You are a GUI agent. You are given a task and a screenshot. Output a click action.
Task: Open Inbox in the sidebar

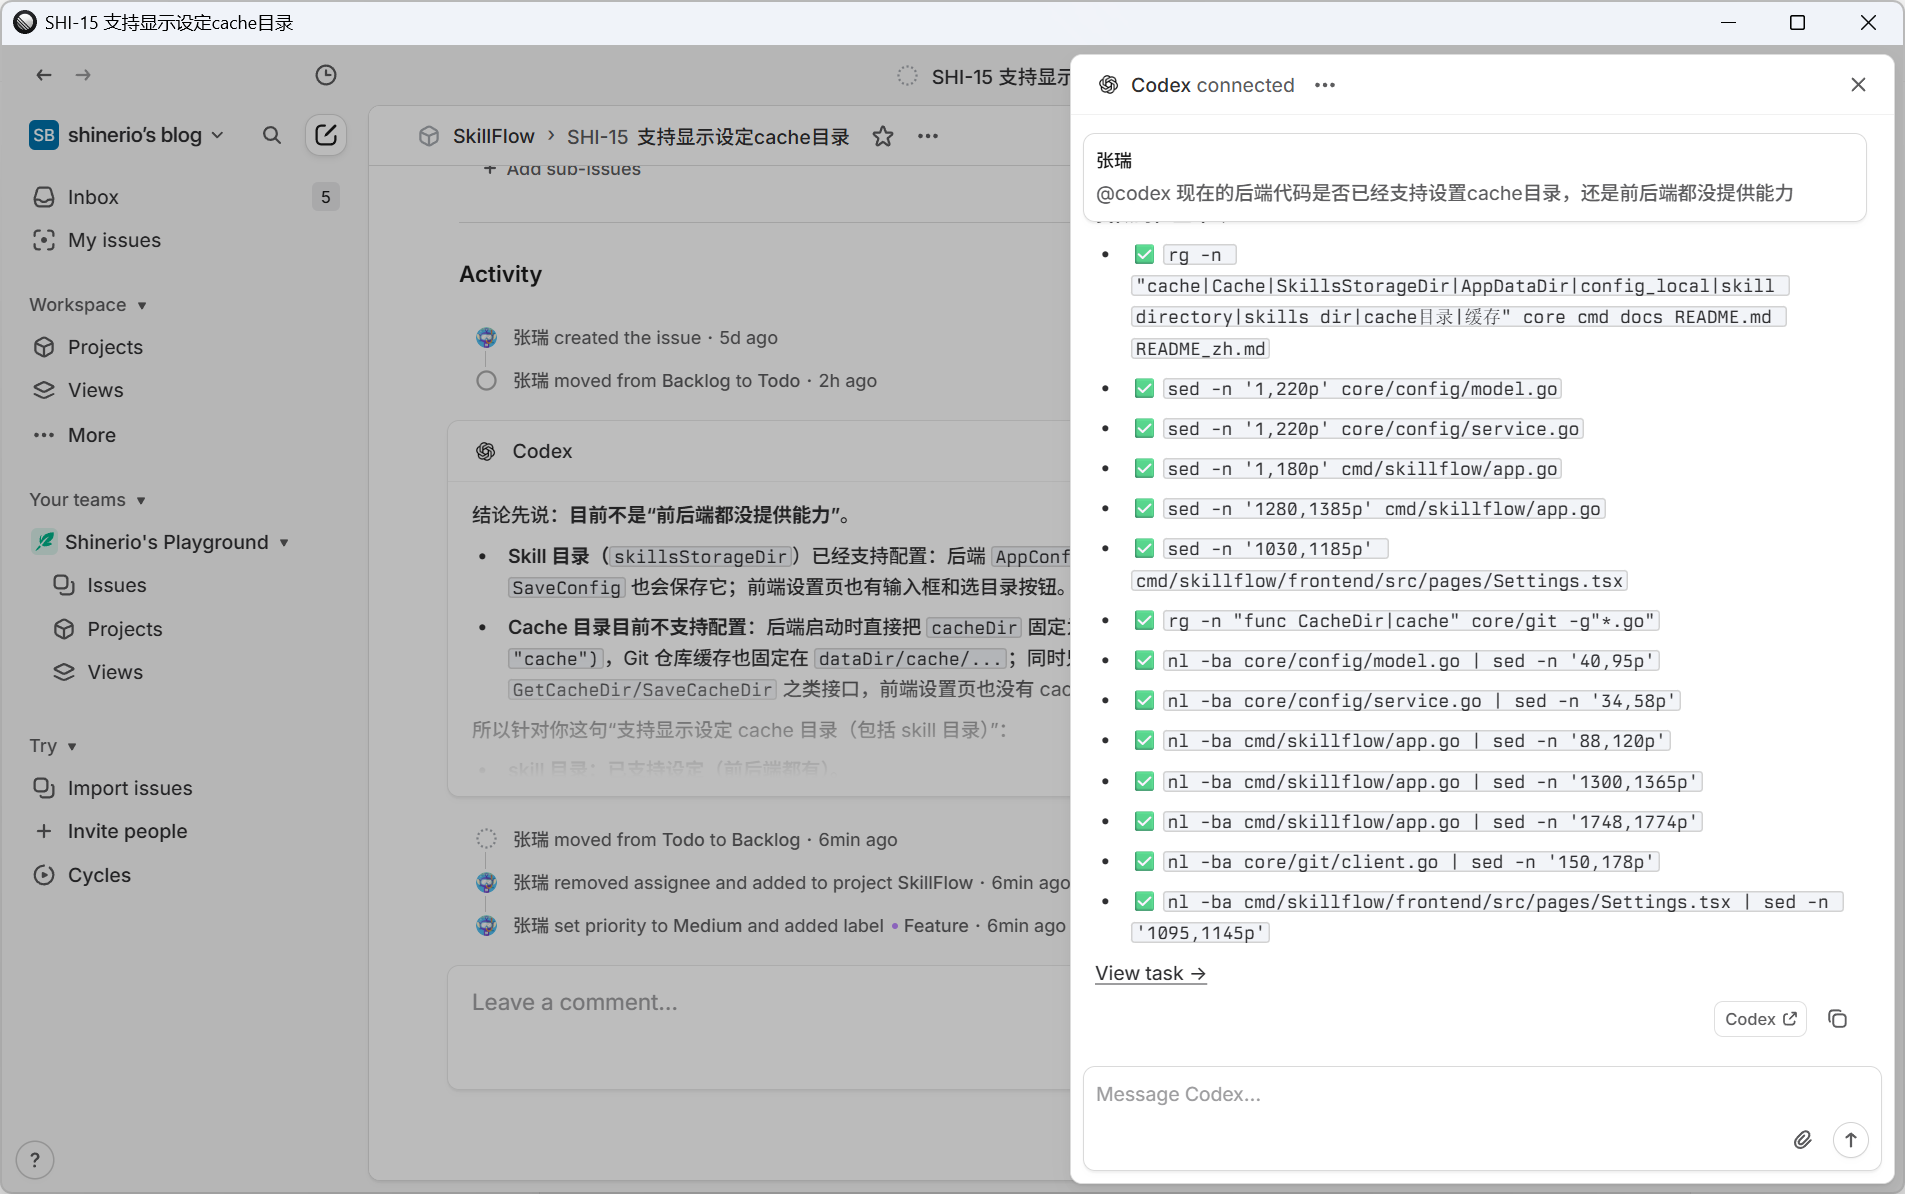[93, 197]
